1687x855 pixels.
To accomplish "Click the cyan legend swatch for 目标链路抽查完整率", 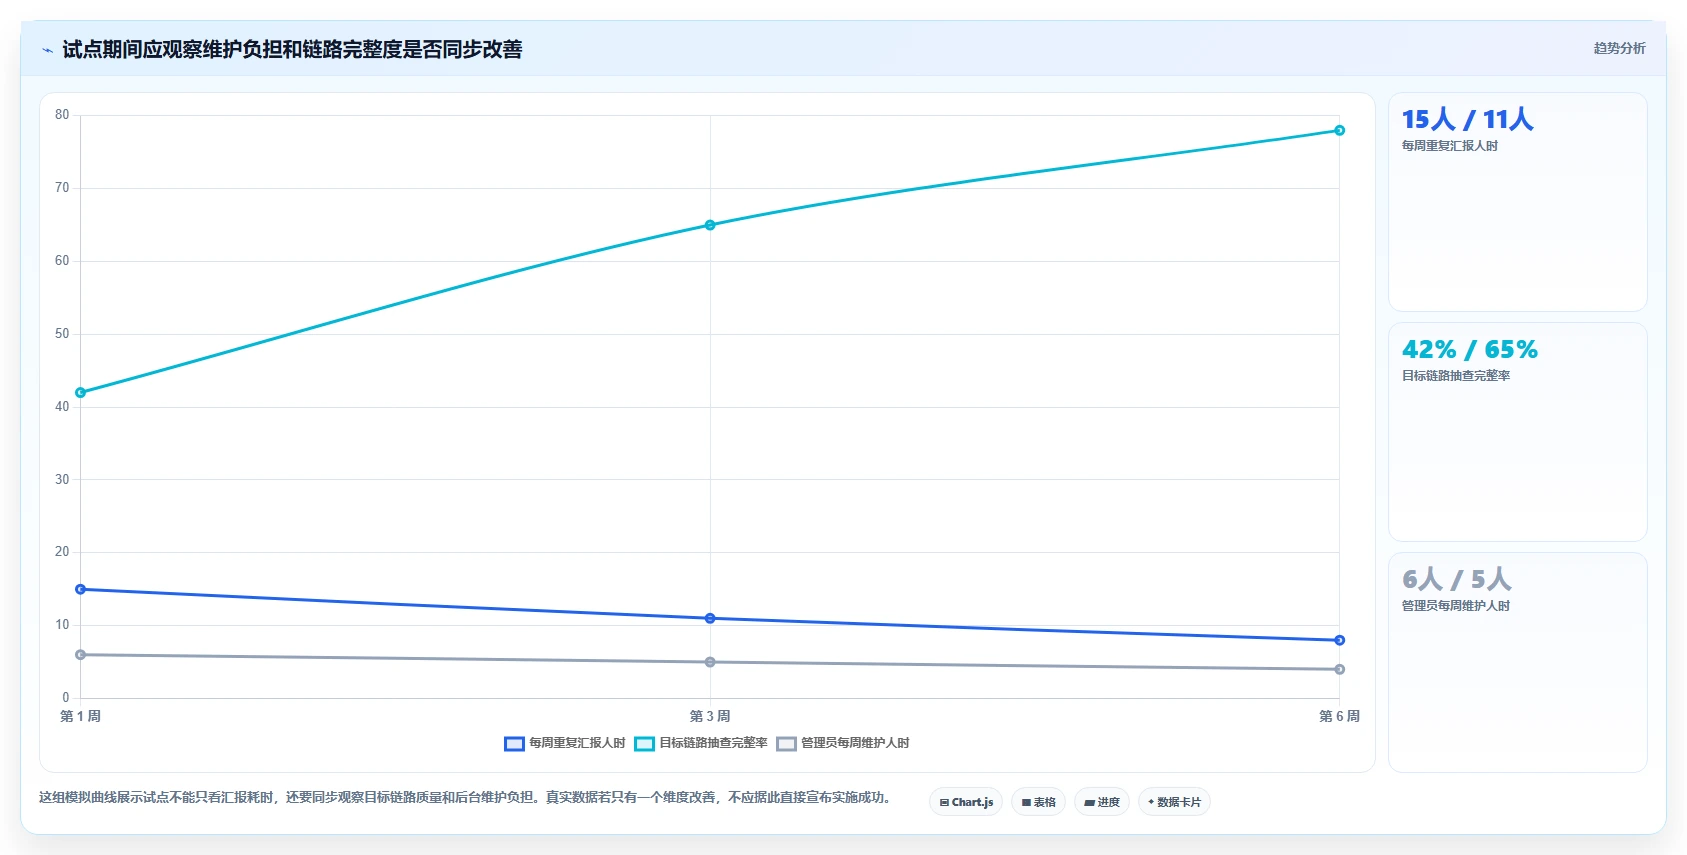I will tap(644, 743).
